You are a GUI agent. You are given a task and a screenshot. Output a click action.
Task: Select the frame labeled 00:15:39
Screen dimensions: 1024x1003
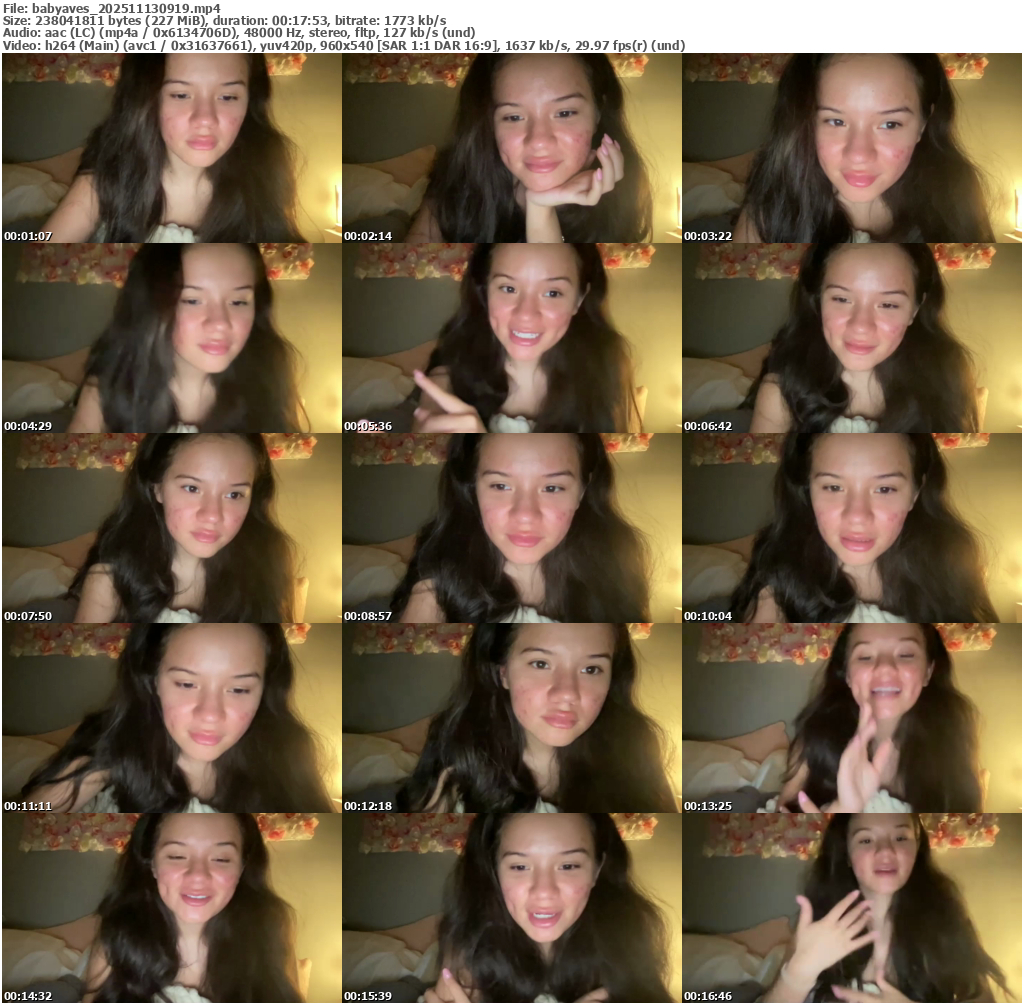511,908
